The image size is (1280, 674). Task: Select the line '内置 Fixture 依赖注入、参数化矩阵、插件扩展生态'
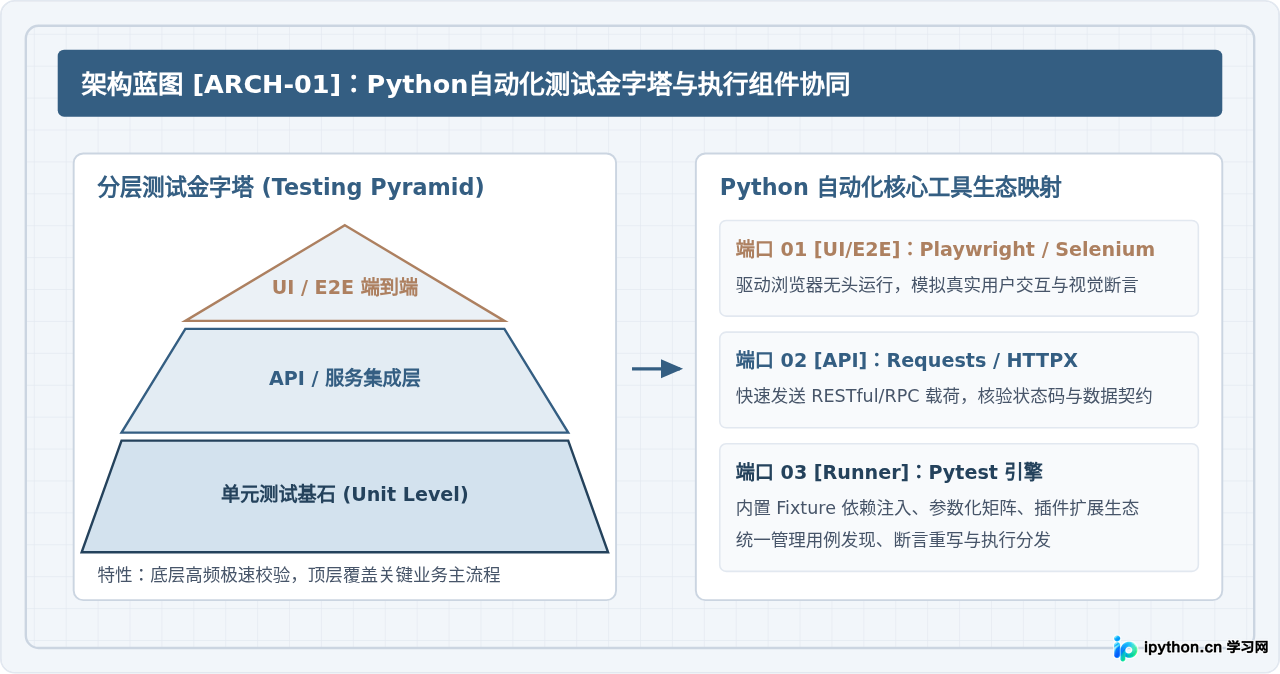937,508
